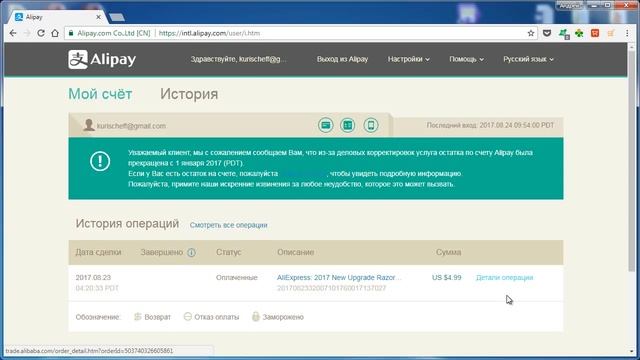Viewport: 640px width, 360px height.
Task: Click the red extension icon in toolbar
Action: point(595,33)
